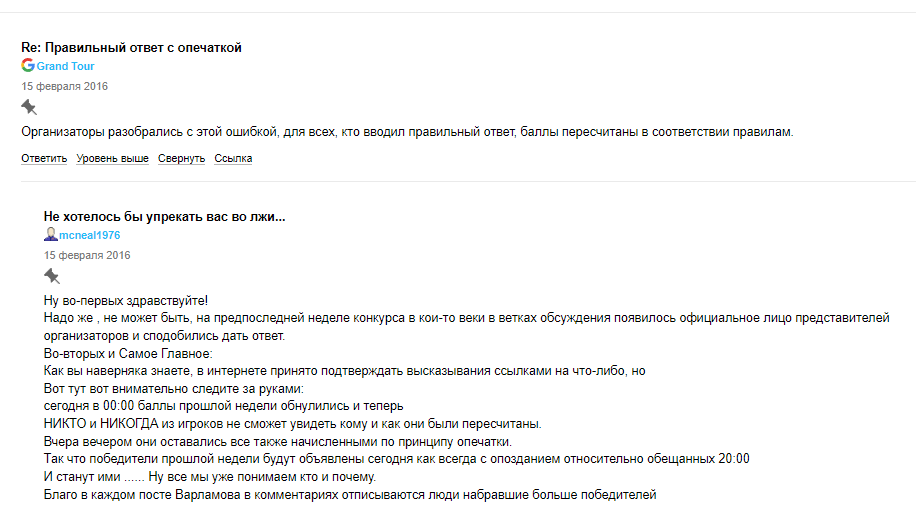Click the Google icon beside Grand Tour
The height and width of the screenshot is (506, 916).
point(28,66)
